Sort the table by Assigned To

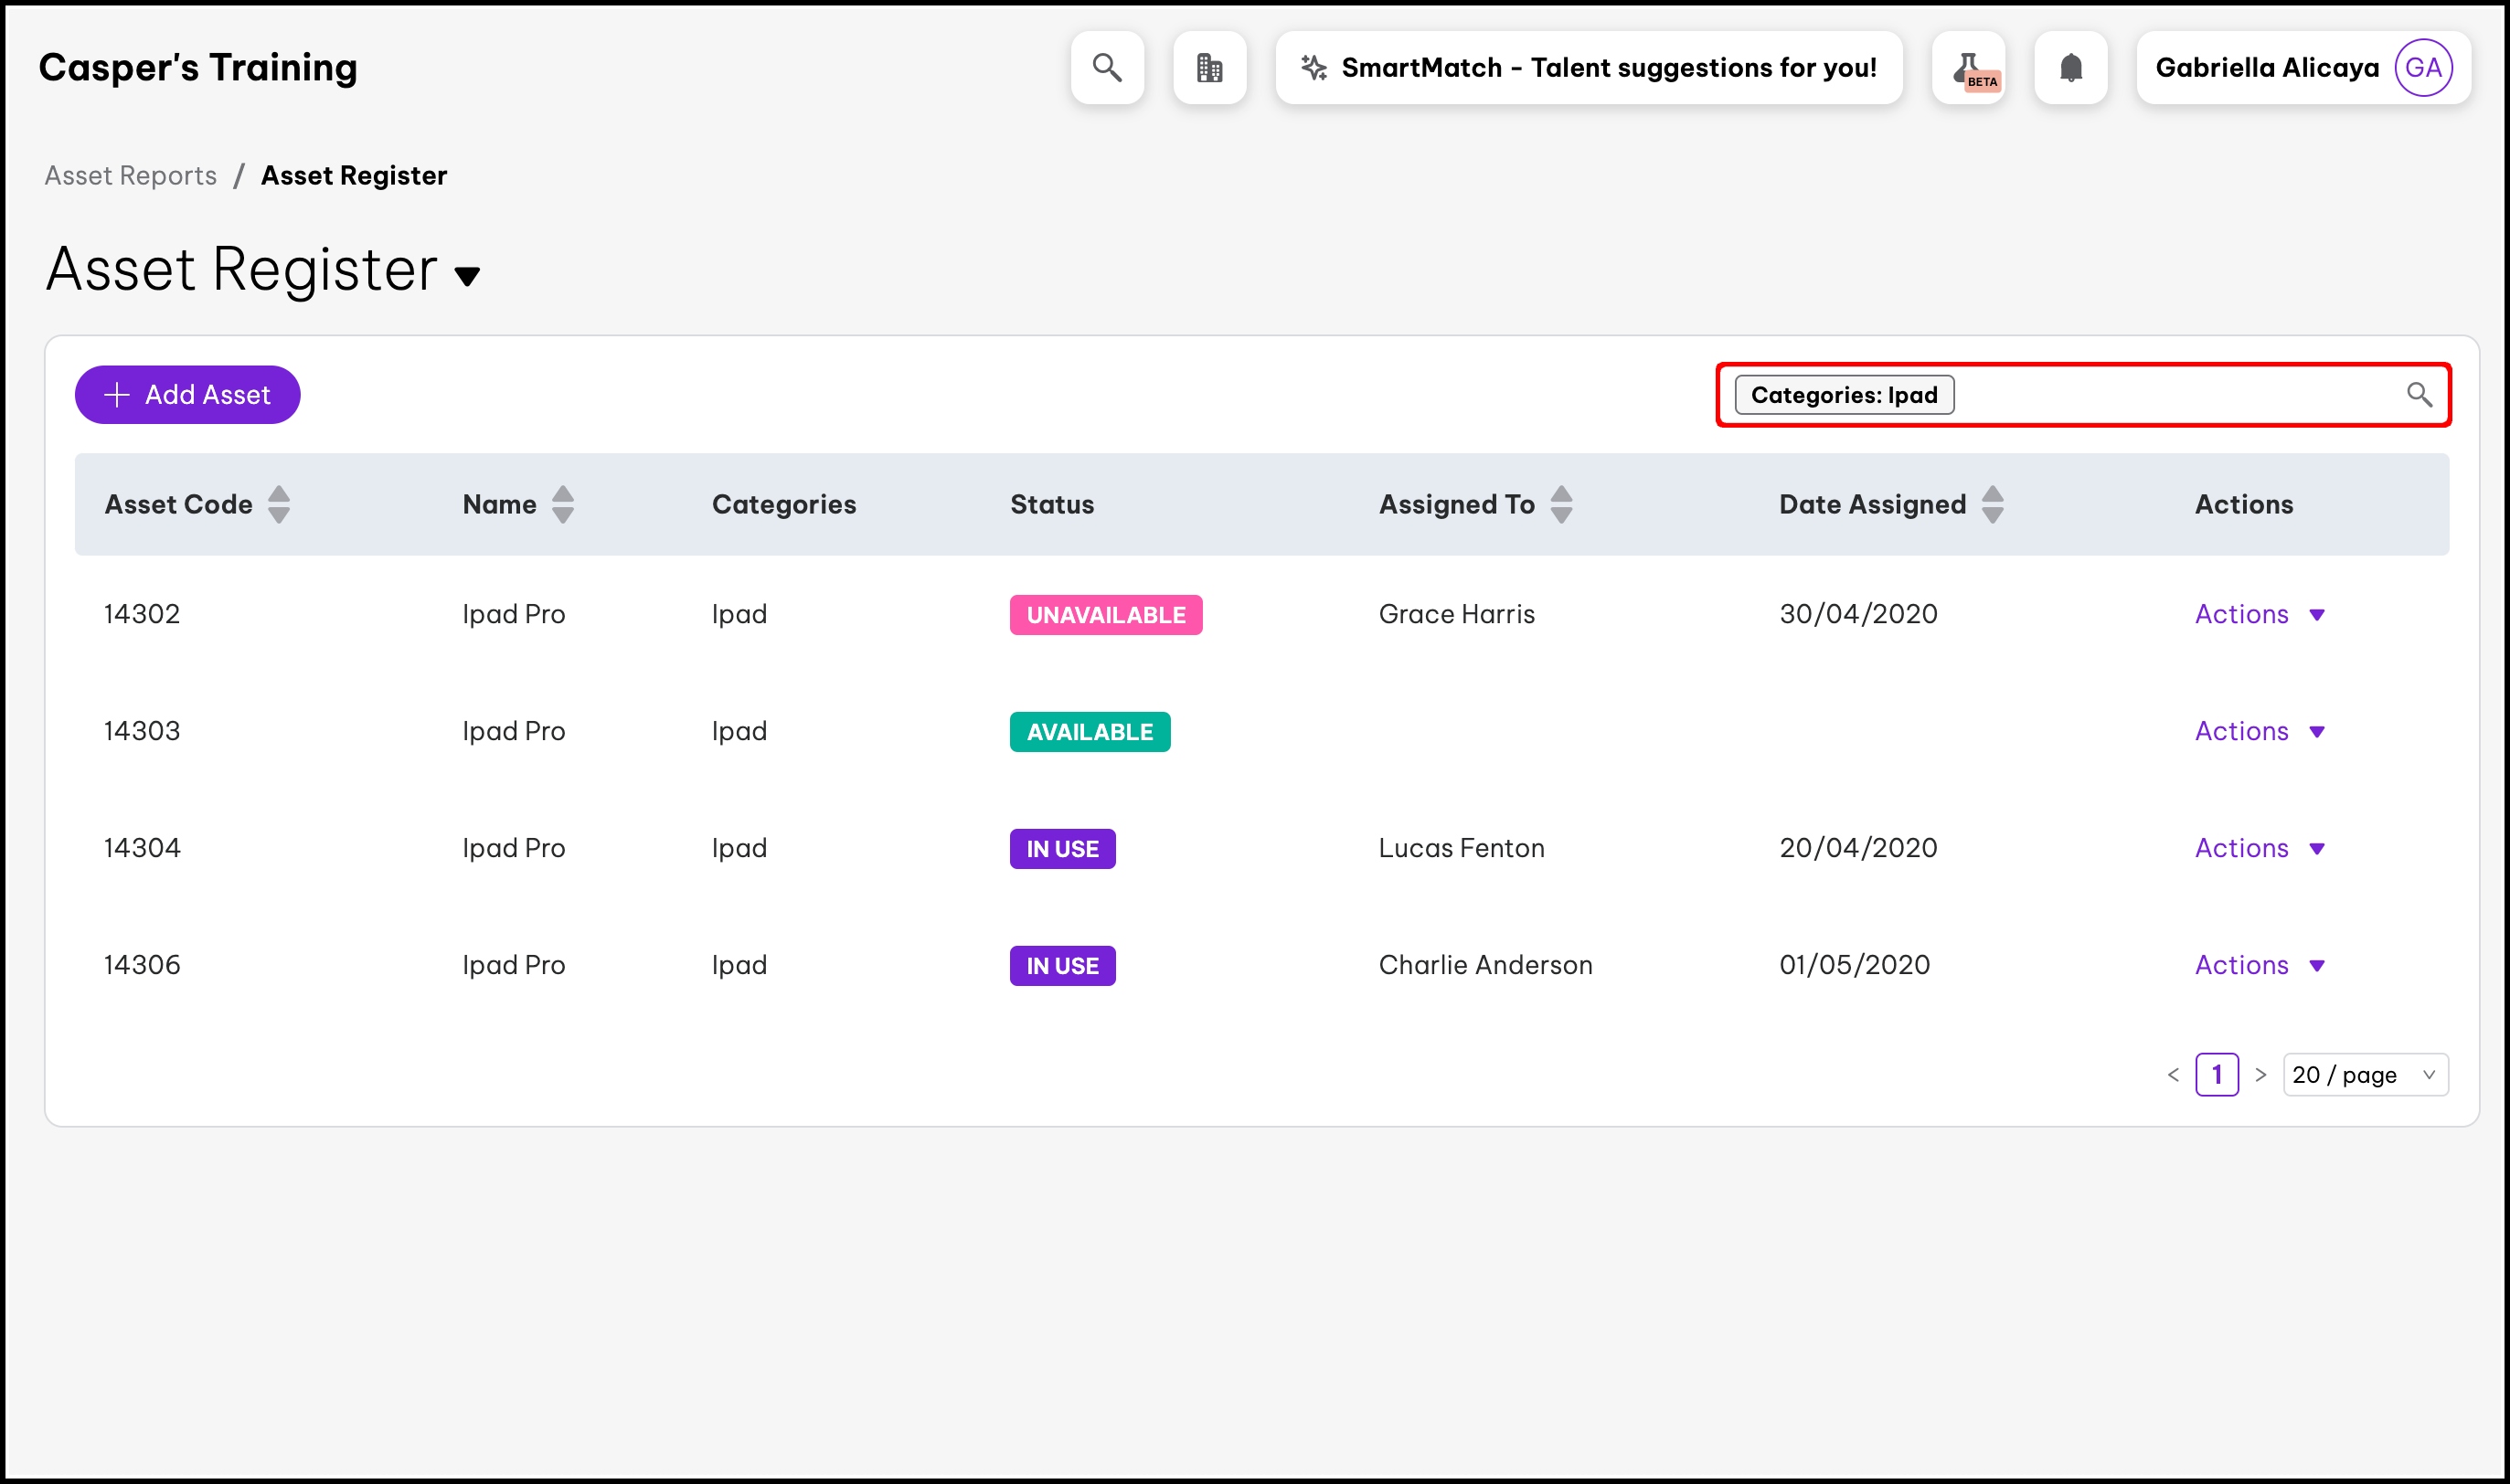pyautogui.click(x=1561, y=504)
